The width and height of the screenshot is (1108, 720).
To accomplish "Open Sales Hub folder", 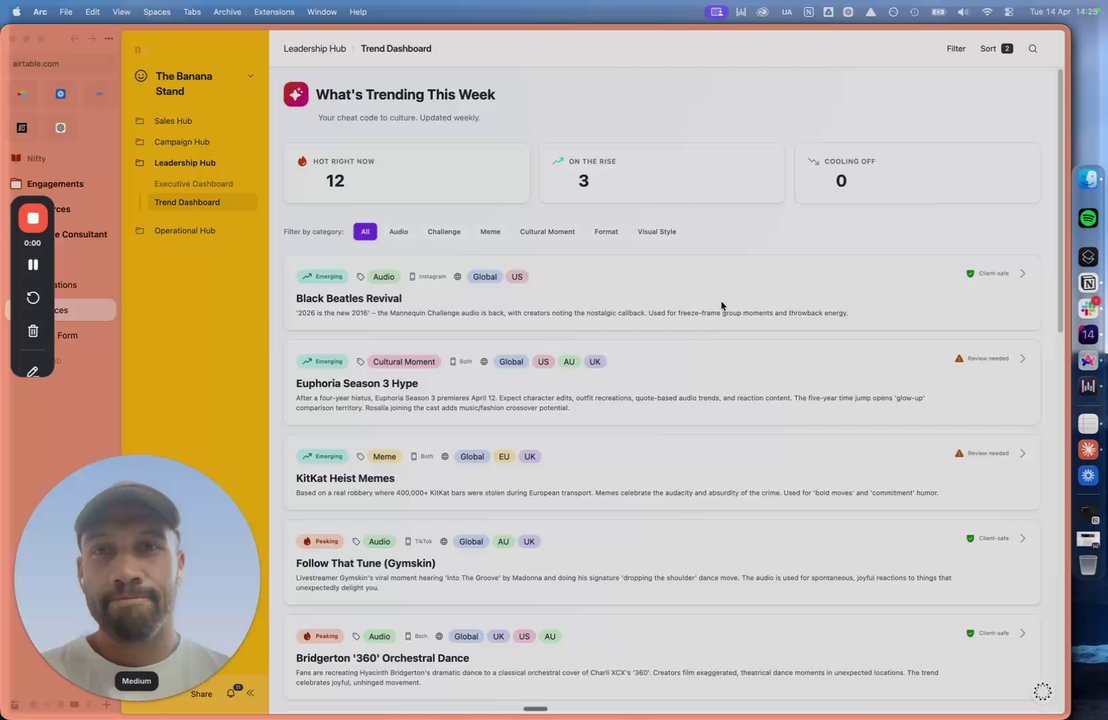I will click(x=173, y=121).
